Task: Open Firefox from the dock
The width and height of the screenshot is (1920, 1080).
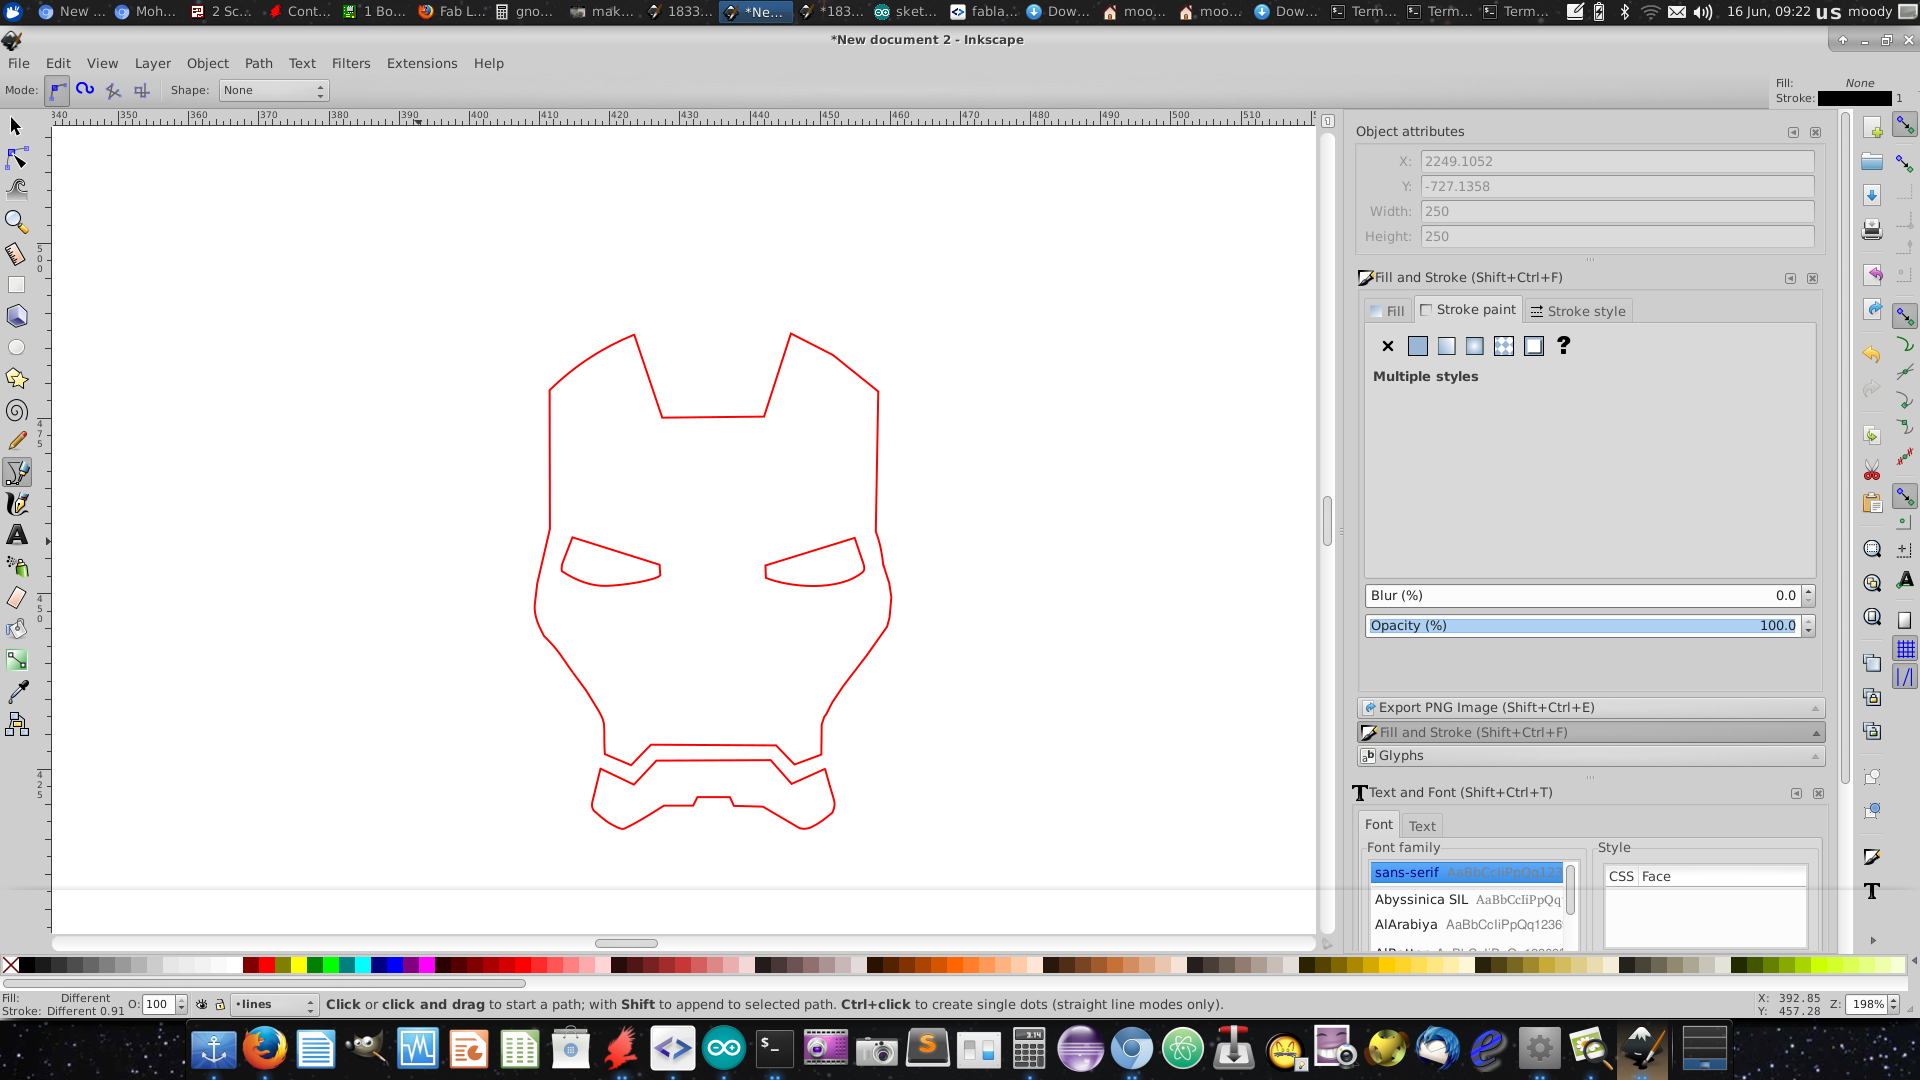Action: 265,1049
